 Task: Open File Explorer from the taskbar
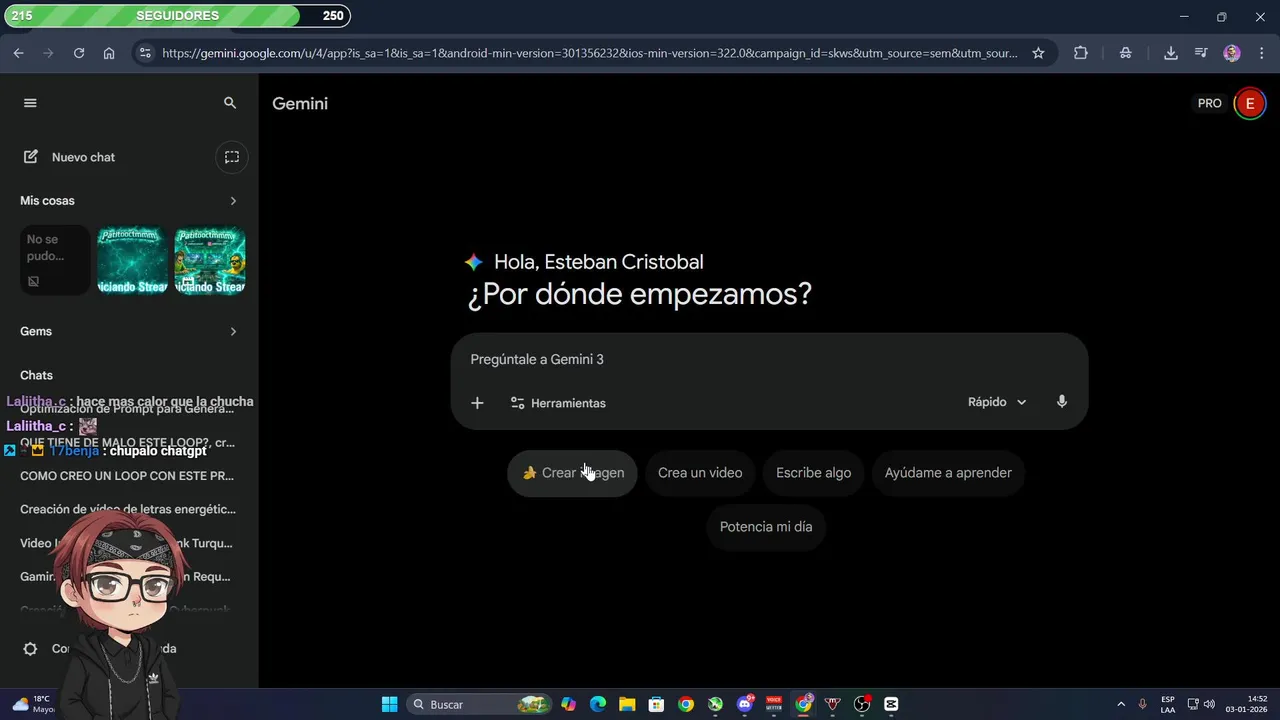click(627, 704)
